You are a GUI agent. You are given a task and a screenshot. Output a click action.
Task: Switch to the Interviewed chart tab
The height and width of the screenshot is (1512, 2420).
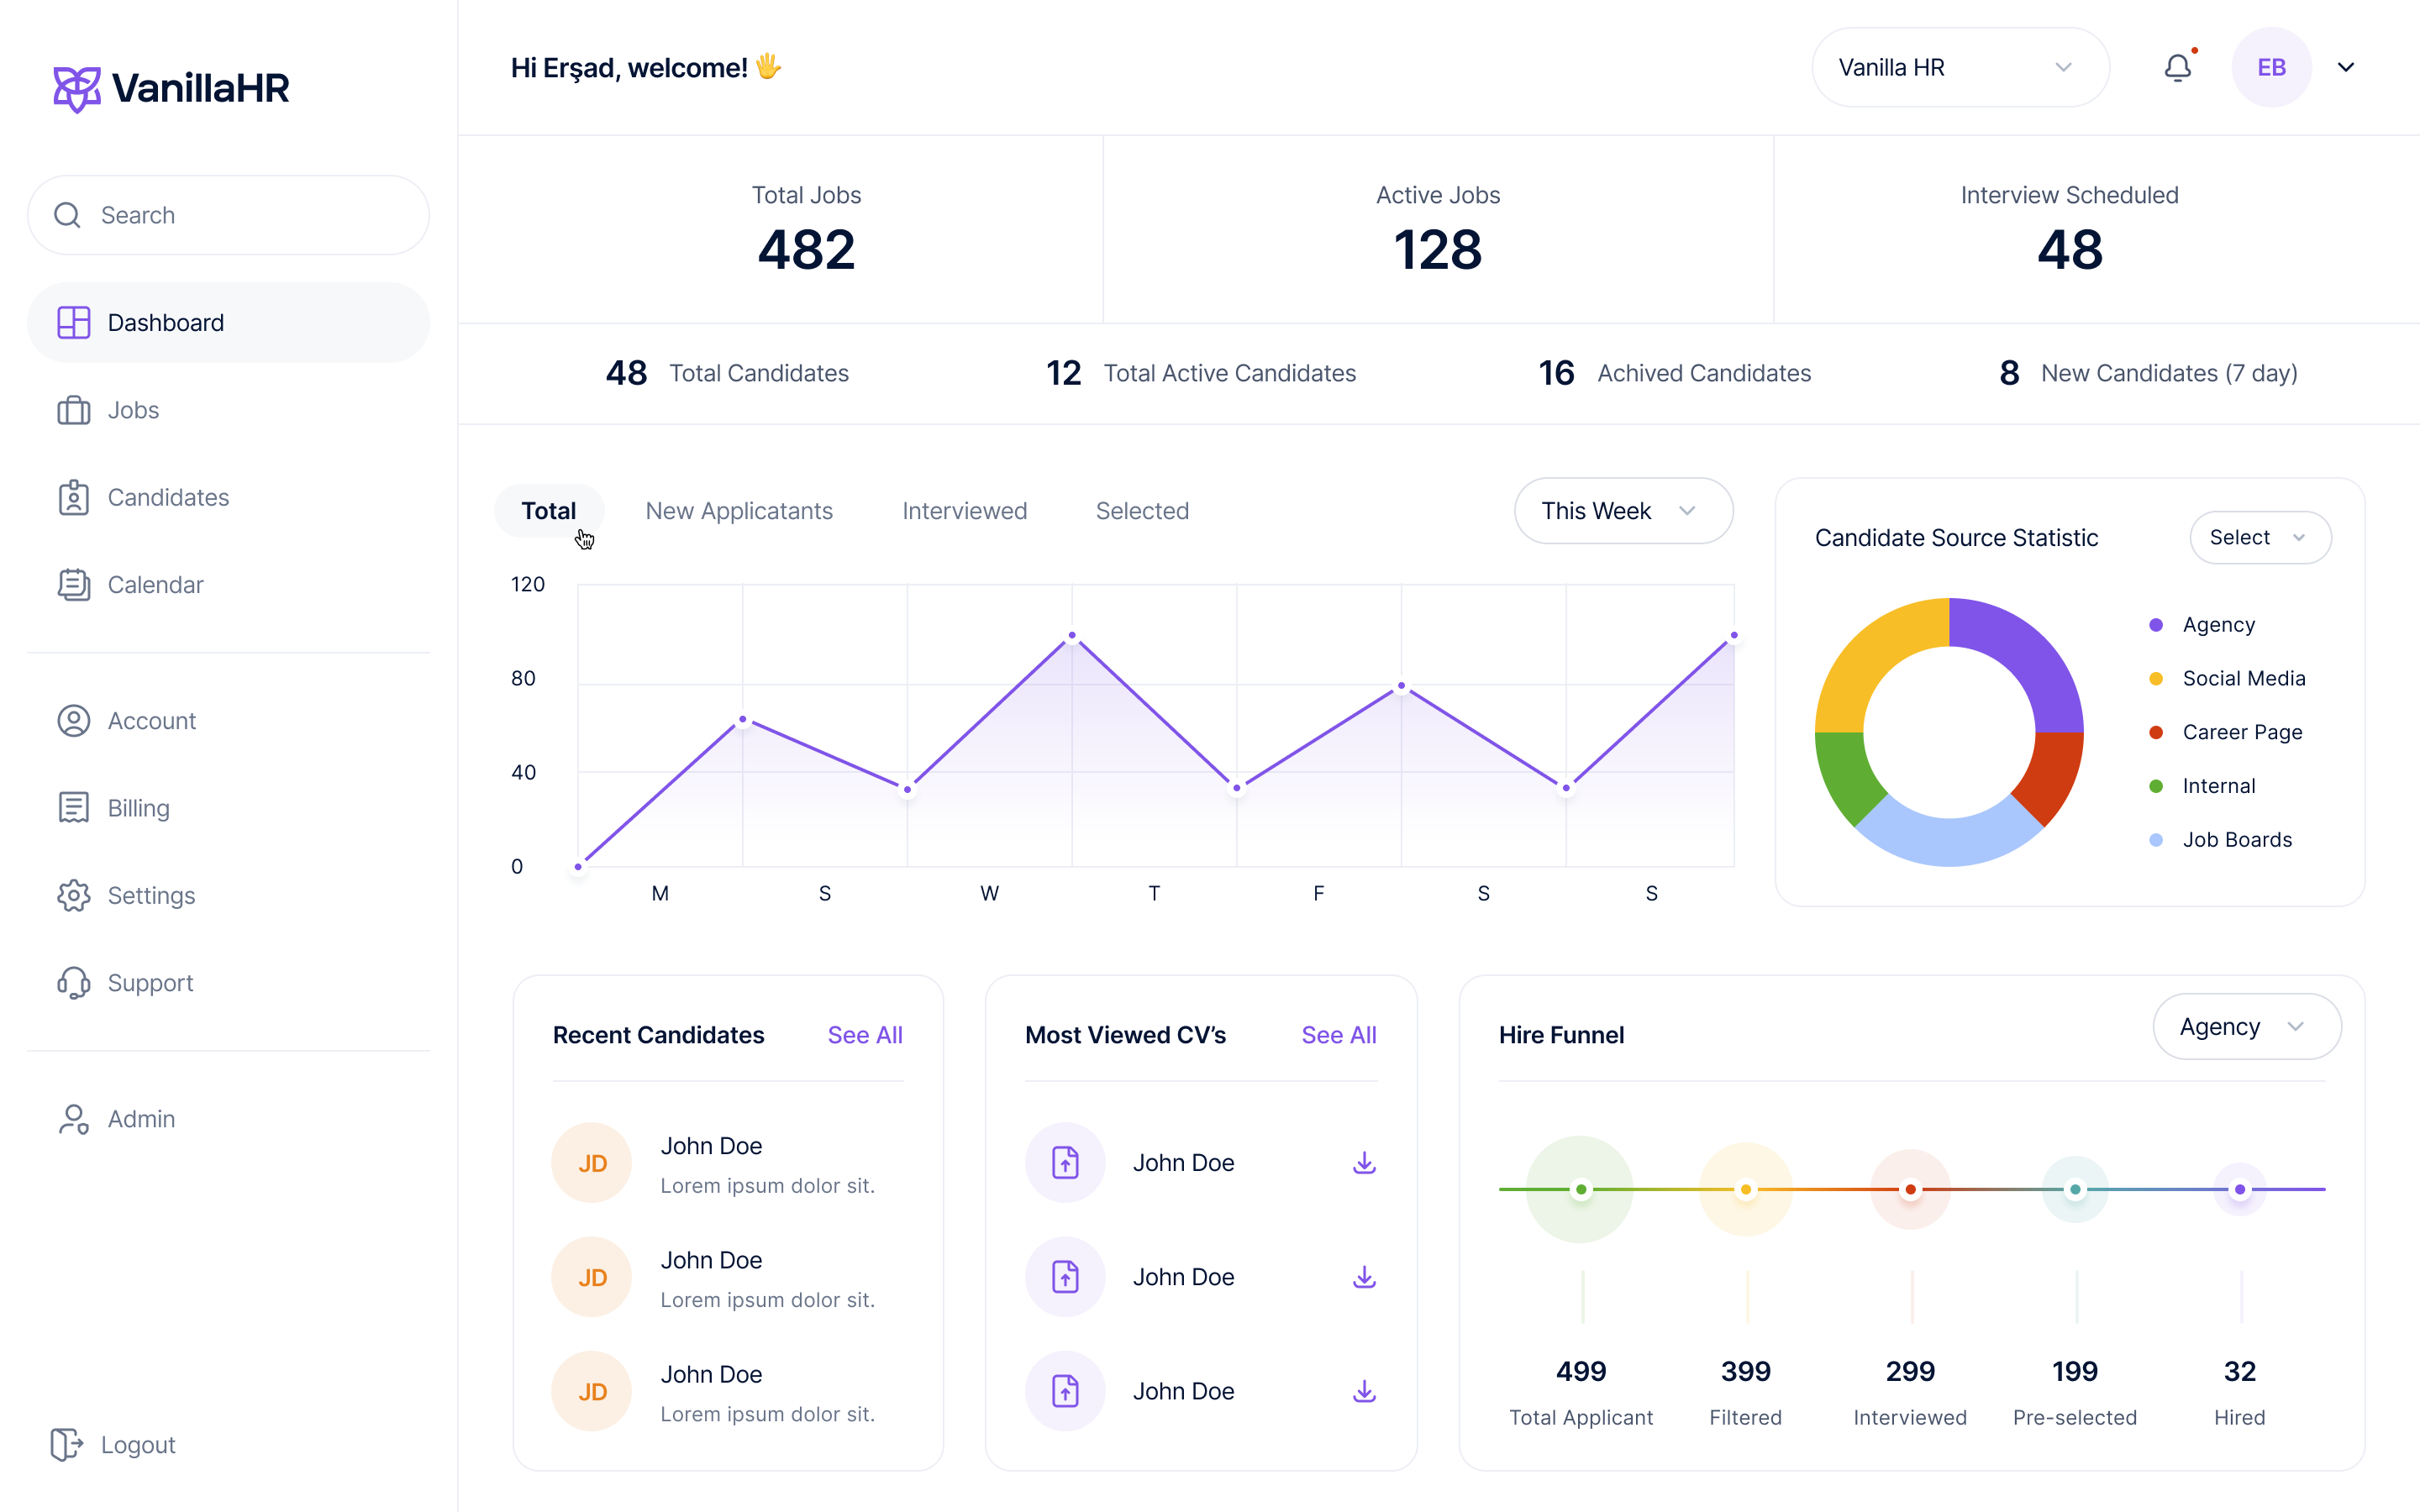(964, 511)
